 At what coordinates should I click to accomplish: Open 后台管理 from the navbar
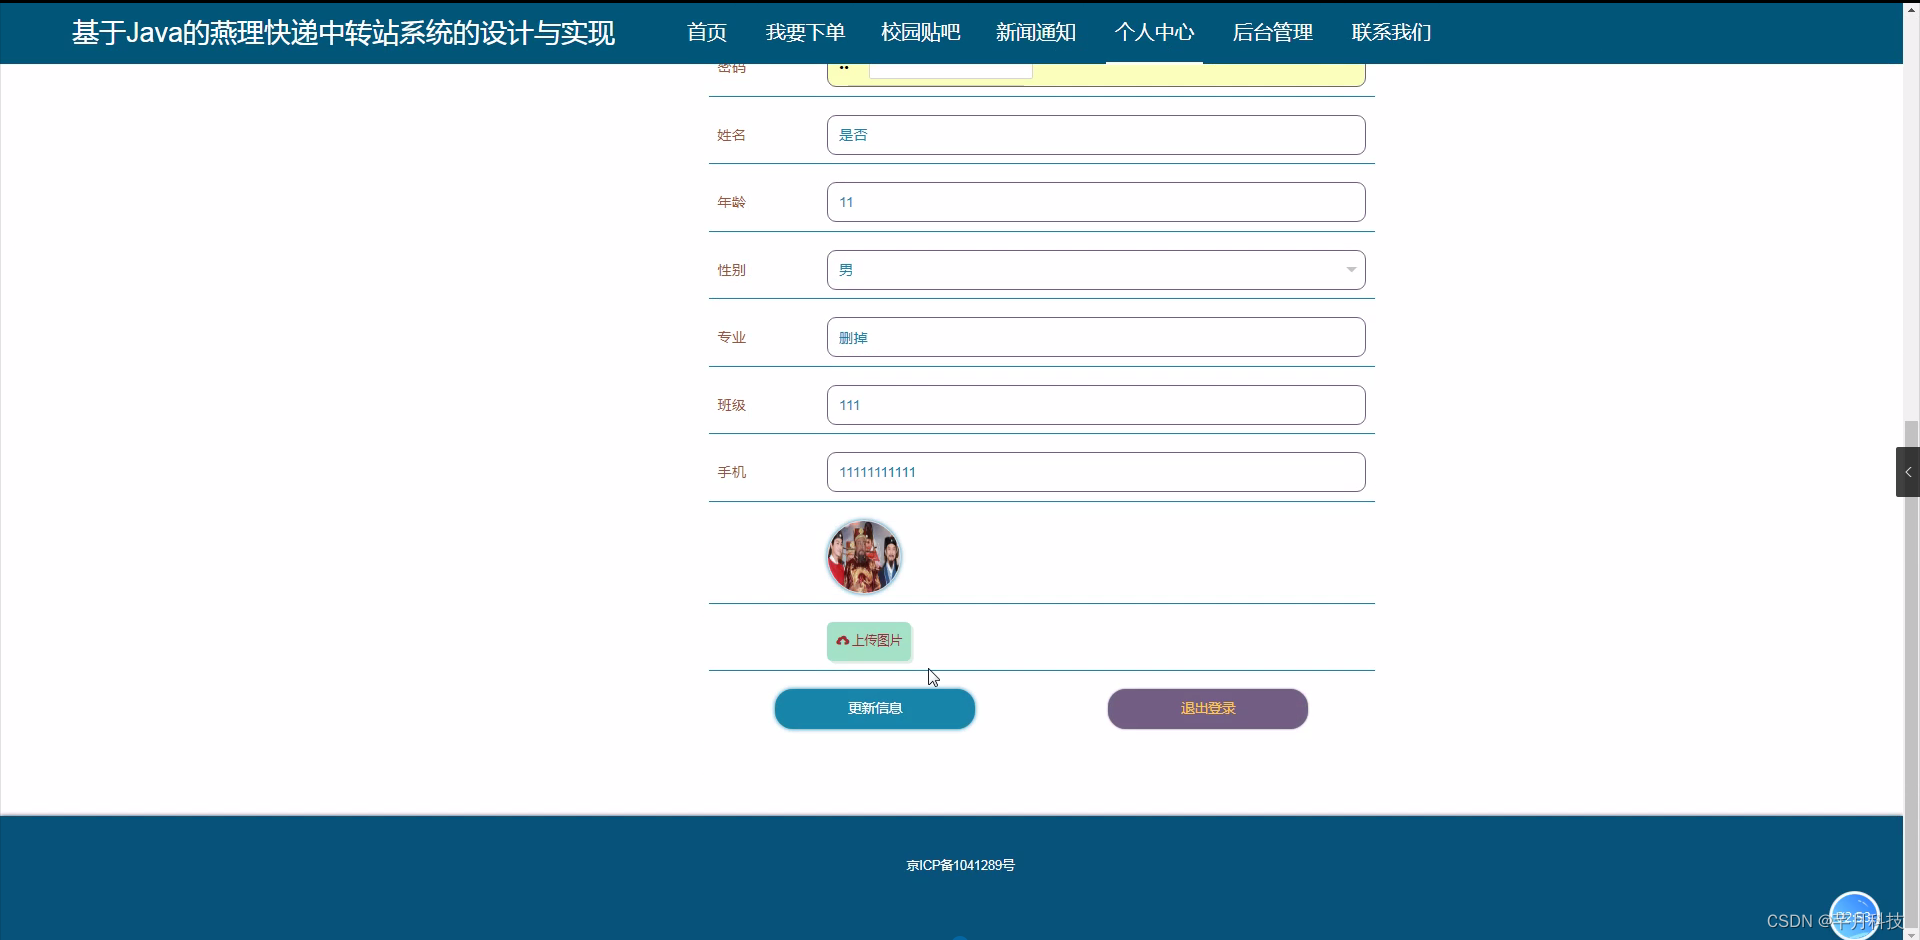click(1272, 32)
